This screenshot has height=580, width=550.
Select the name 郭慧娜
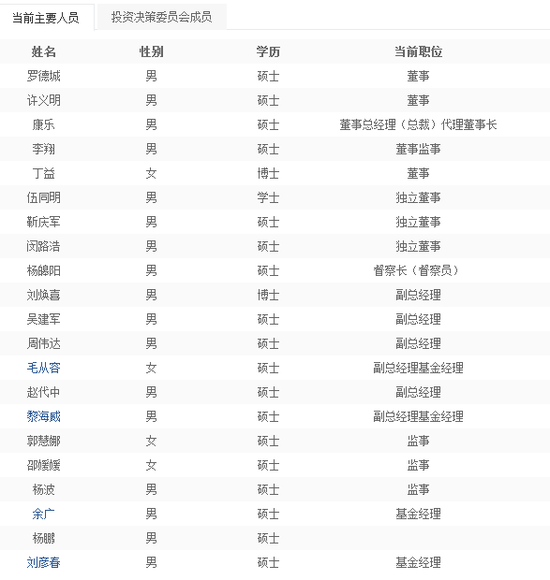tap(44, 441)
